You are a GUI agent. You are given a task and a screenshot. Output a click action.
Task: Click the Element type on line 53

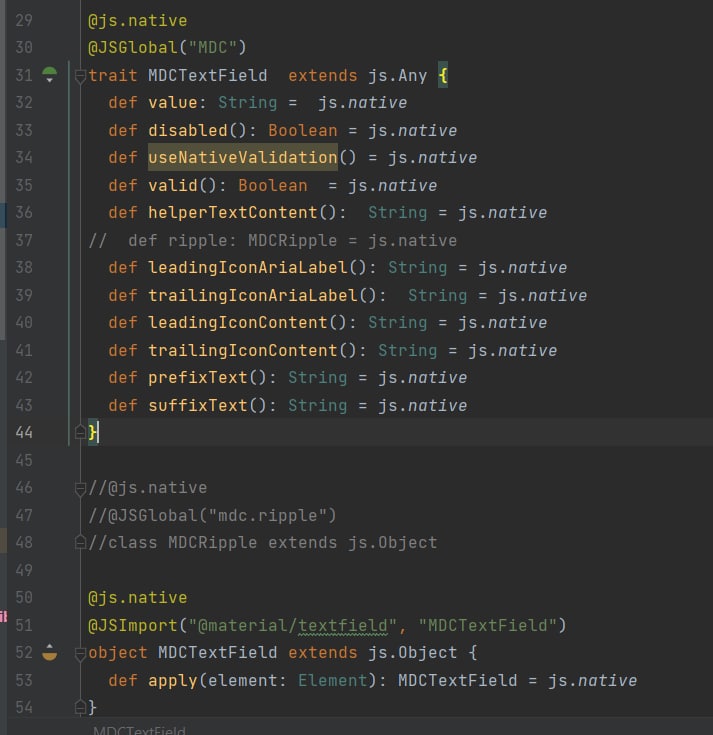click(333, 680)
